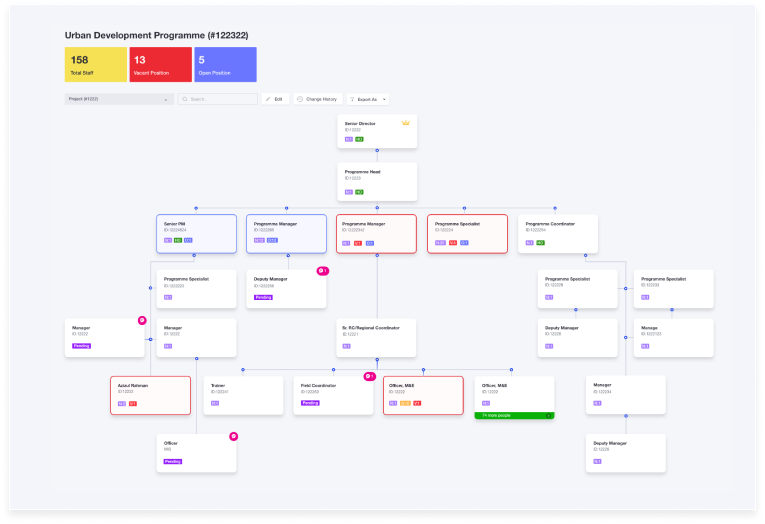Select the Sr. RC/Regional Coordinator card
The image size is (765, 524).
[376, 338]
